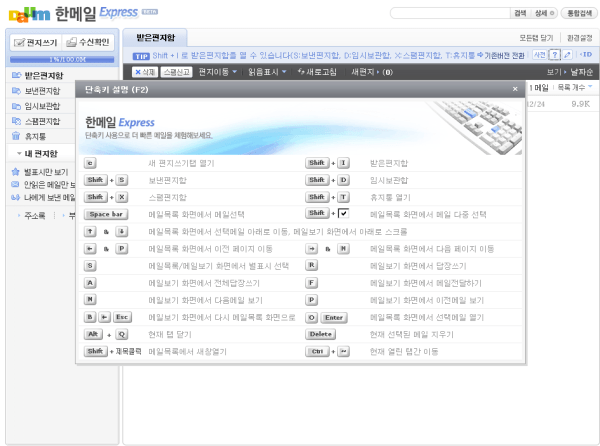Collapse the 내 편지함 section

37,154
